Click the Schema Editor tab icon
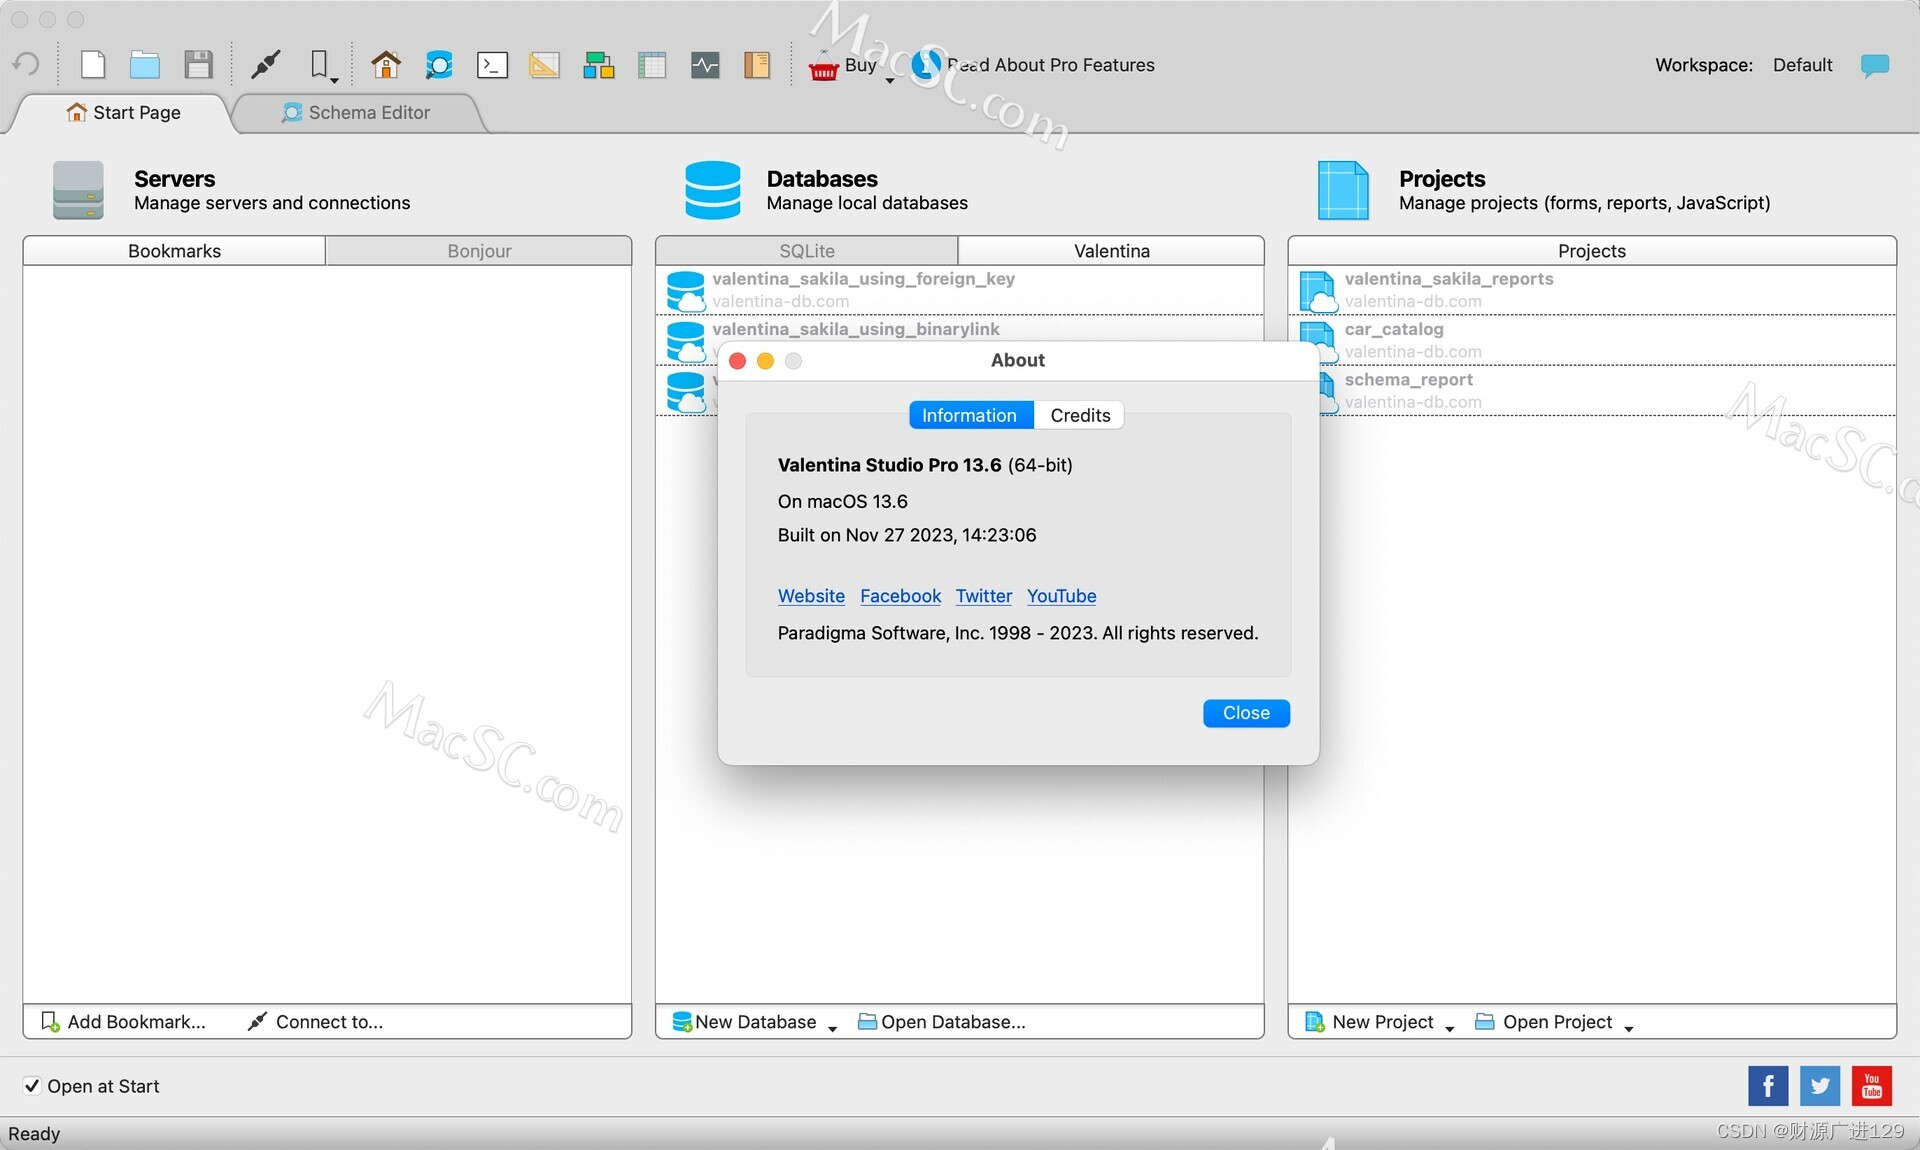 (290, 112)
